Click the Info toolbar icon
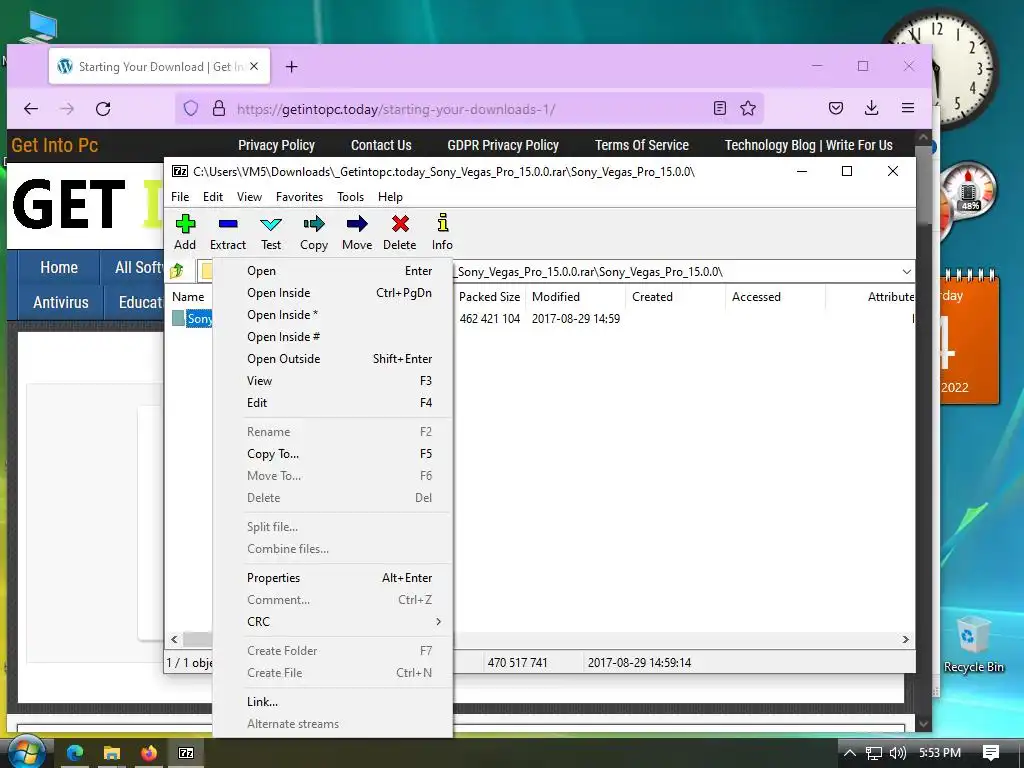Image resolution: width=1024 pixels, height=768 pixels. [x=442, y=232]
